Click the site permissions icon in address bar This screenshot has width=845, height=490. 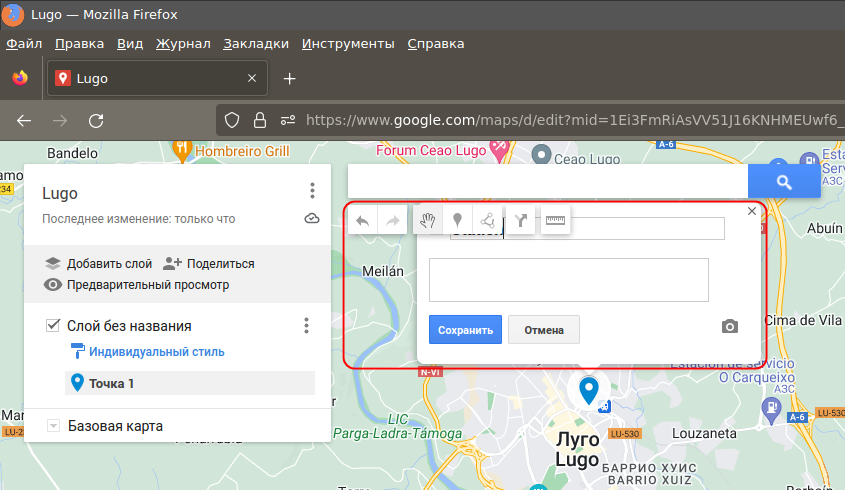(x=288, y=120)
